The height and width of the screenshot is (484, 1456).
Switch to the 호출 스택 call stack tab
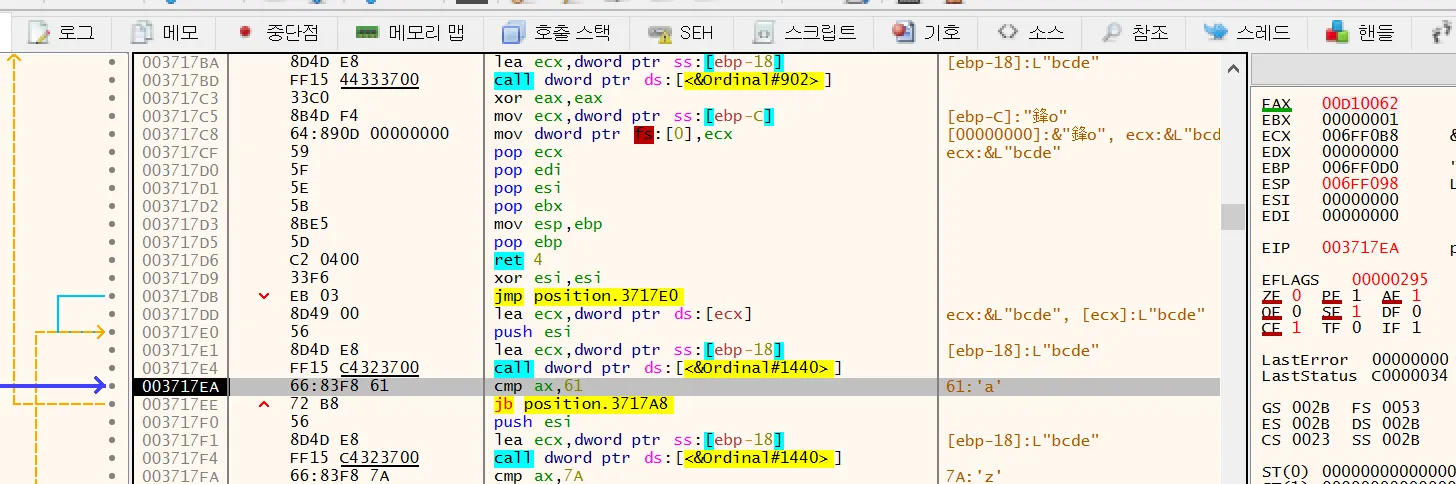click(556, 32)
